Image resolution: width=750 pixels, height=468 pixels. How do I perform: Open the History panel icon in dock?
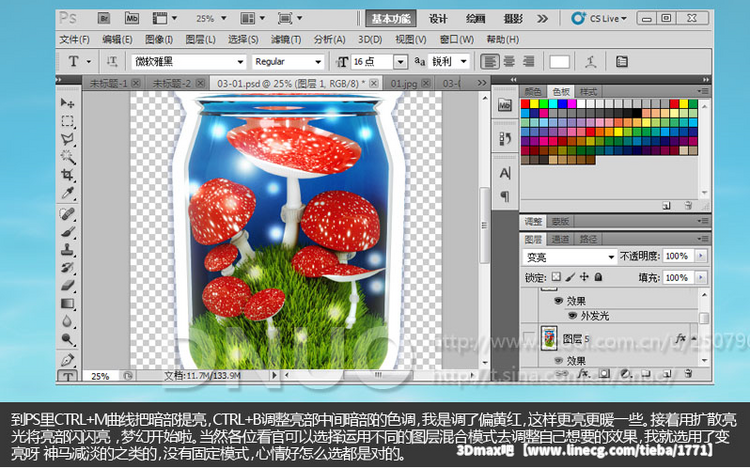[x=505, y=139]
